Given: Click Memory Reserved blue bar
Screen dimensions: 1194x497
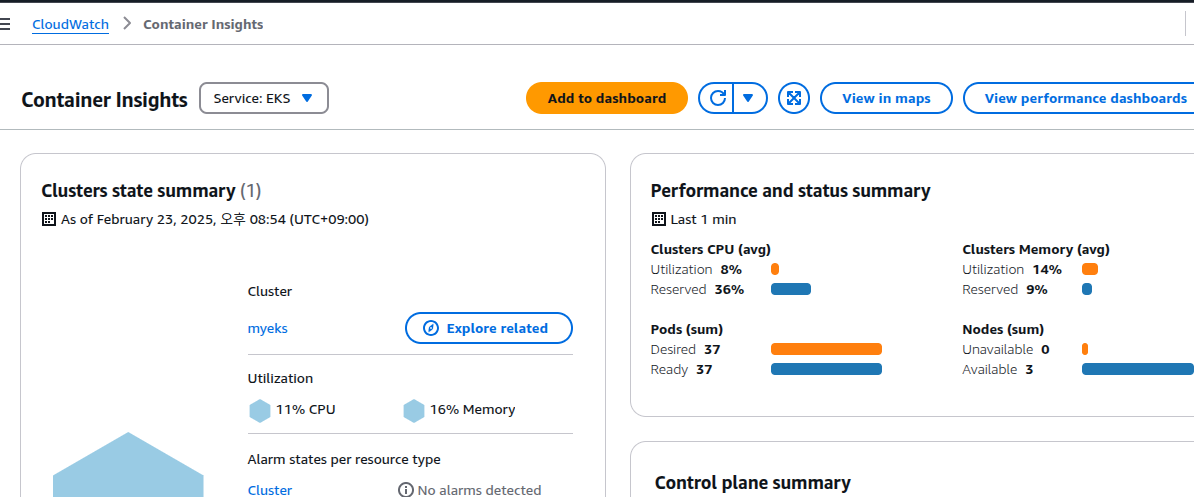Looking at the screenshot, I should click(1087, 289).
